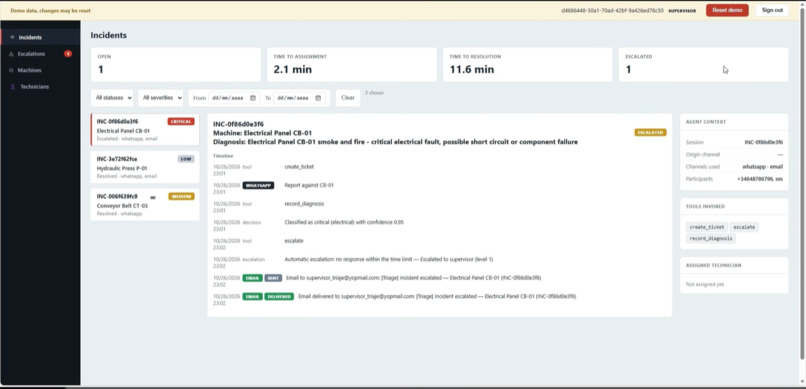Select incident INC-3e72f62fce Hydraulic Press card

coord(145,167)
